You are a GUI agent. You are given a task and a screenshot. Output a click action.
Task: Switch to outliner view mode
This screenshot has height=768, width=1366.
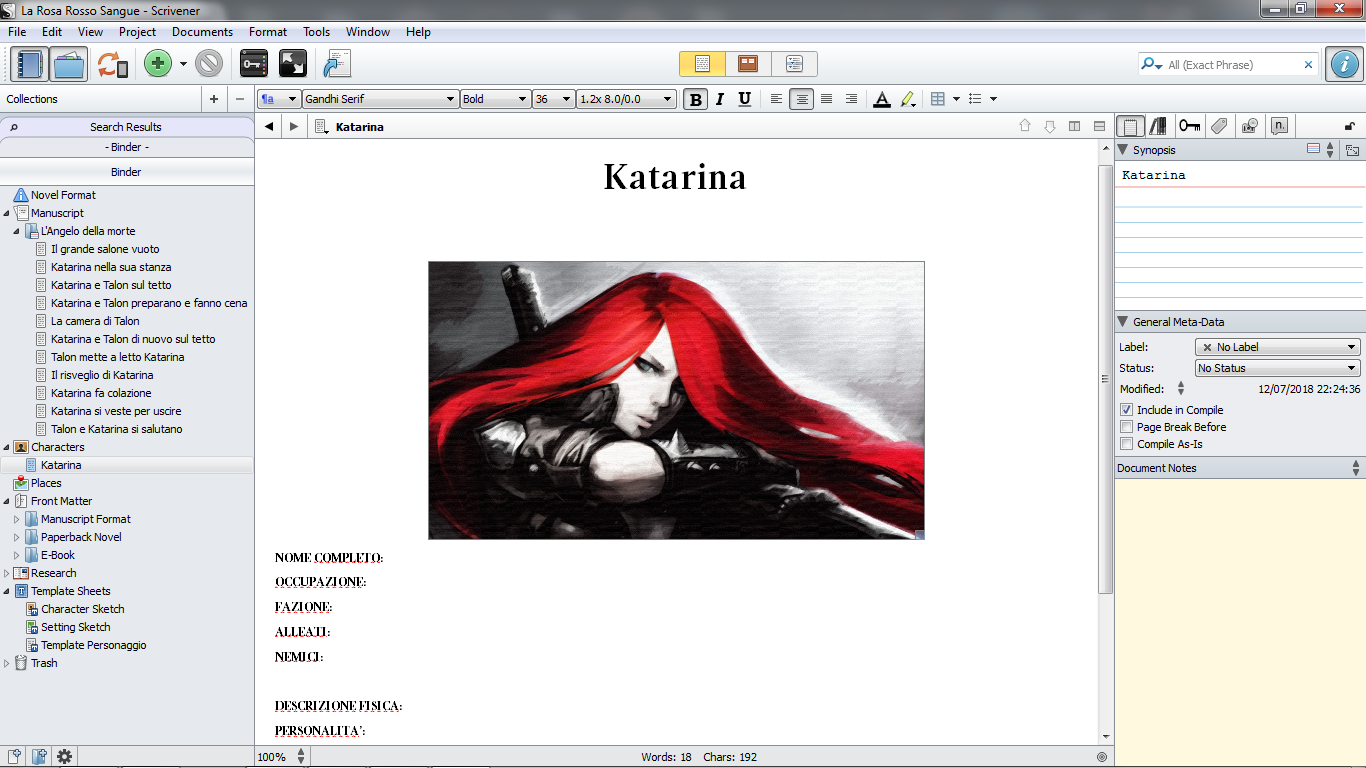pos(794,64)
